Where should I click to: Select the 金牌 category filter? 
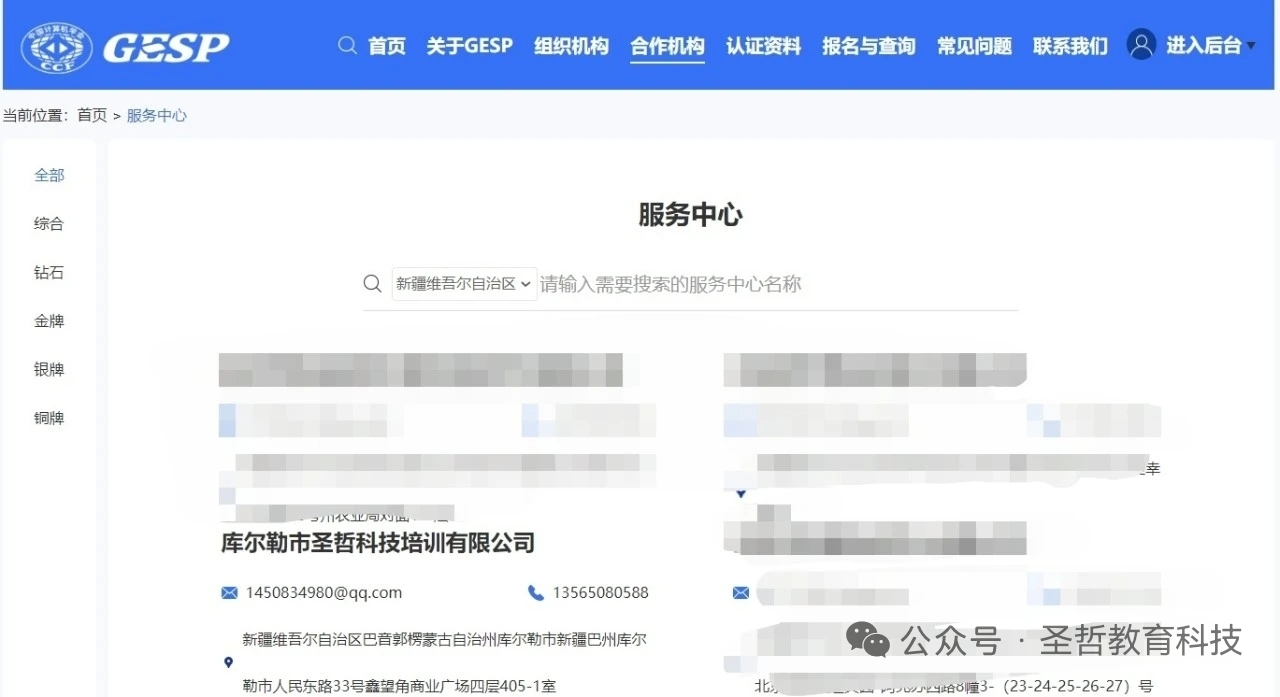point(49,321)
